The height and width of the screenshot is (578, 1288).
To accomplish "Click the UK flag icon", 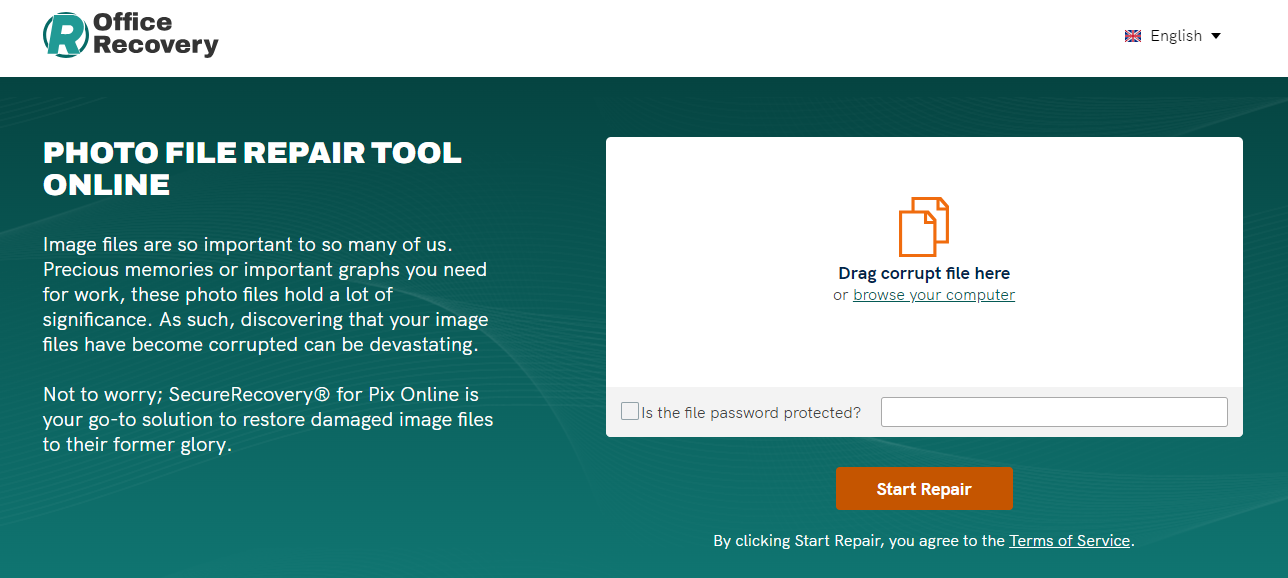I will click(1133, 36).
